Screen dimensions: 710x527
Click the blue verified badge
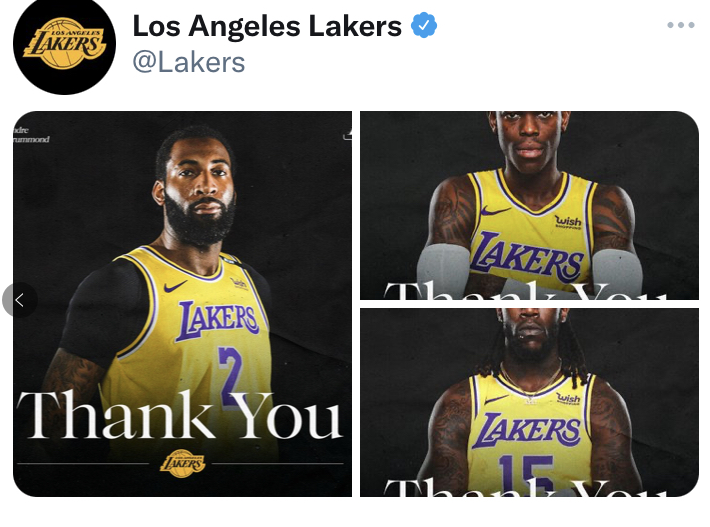click(x=424, y=26)
